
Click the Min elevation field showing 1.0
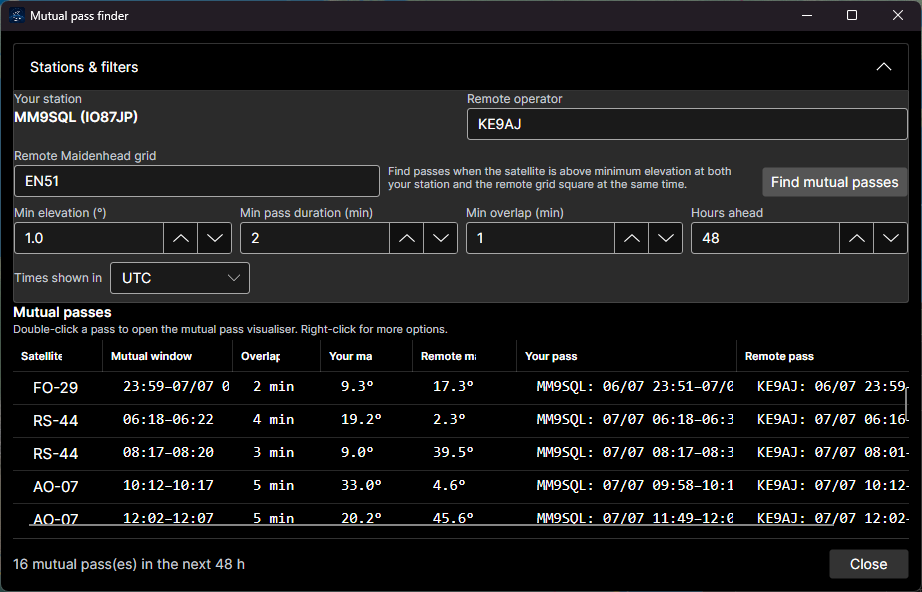(89, 238)
